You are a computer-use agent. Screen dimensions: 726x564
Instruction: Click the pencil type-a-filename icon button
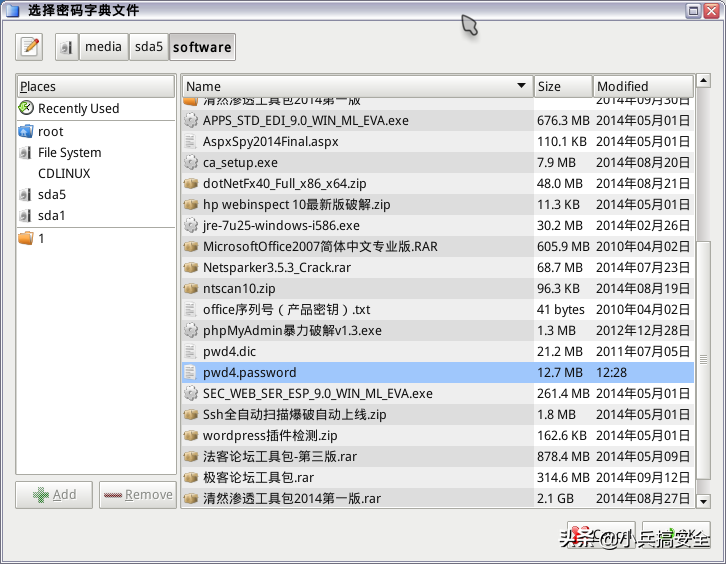(29, 47)
